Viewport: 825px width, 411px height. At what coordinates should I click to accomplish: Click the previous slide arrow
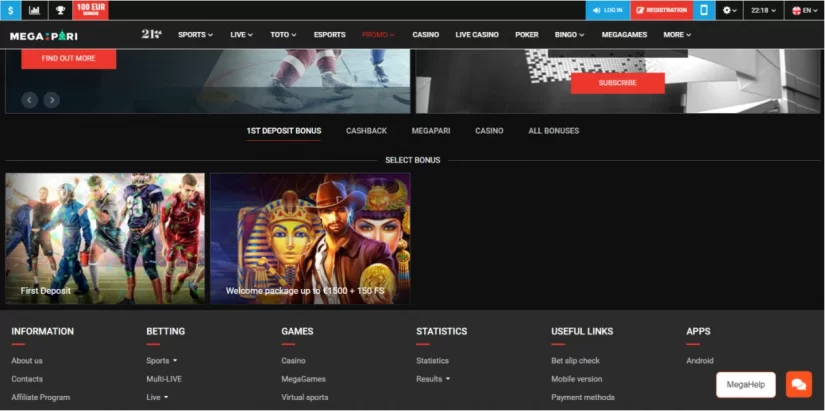point(29,99)
